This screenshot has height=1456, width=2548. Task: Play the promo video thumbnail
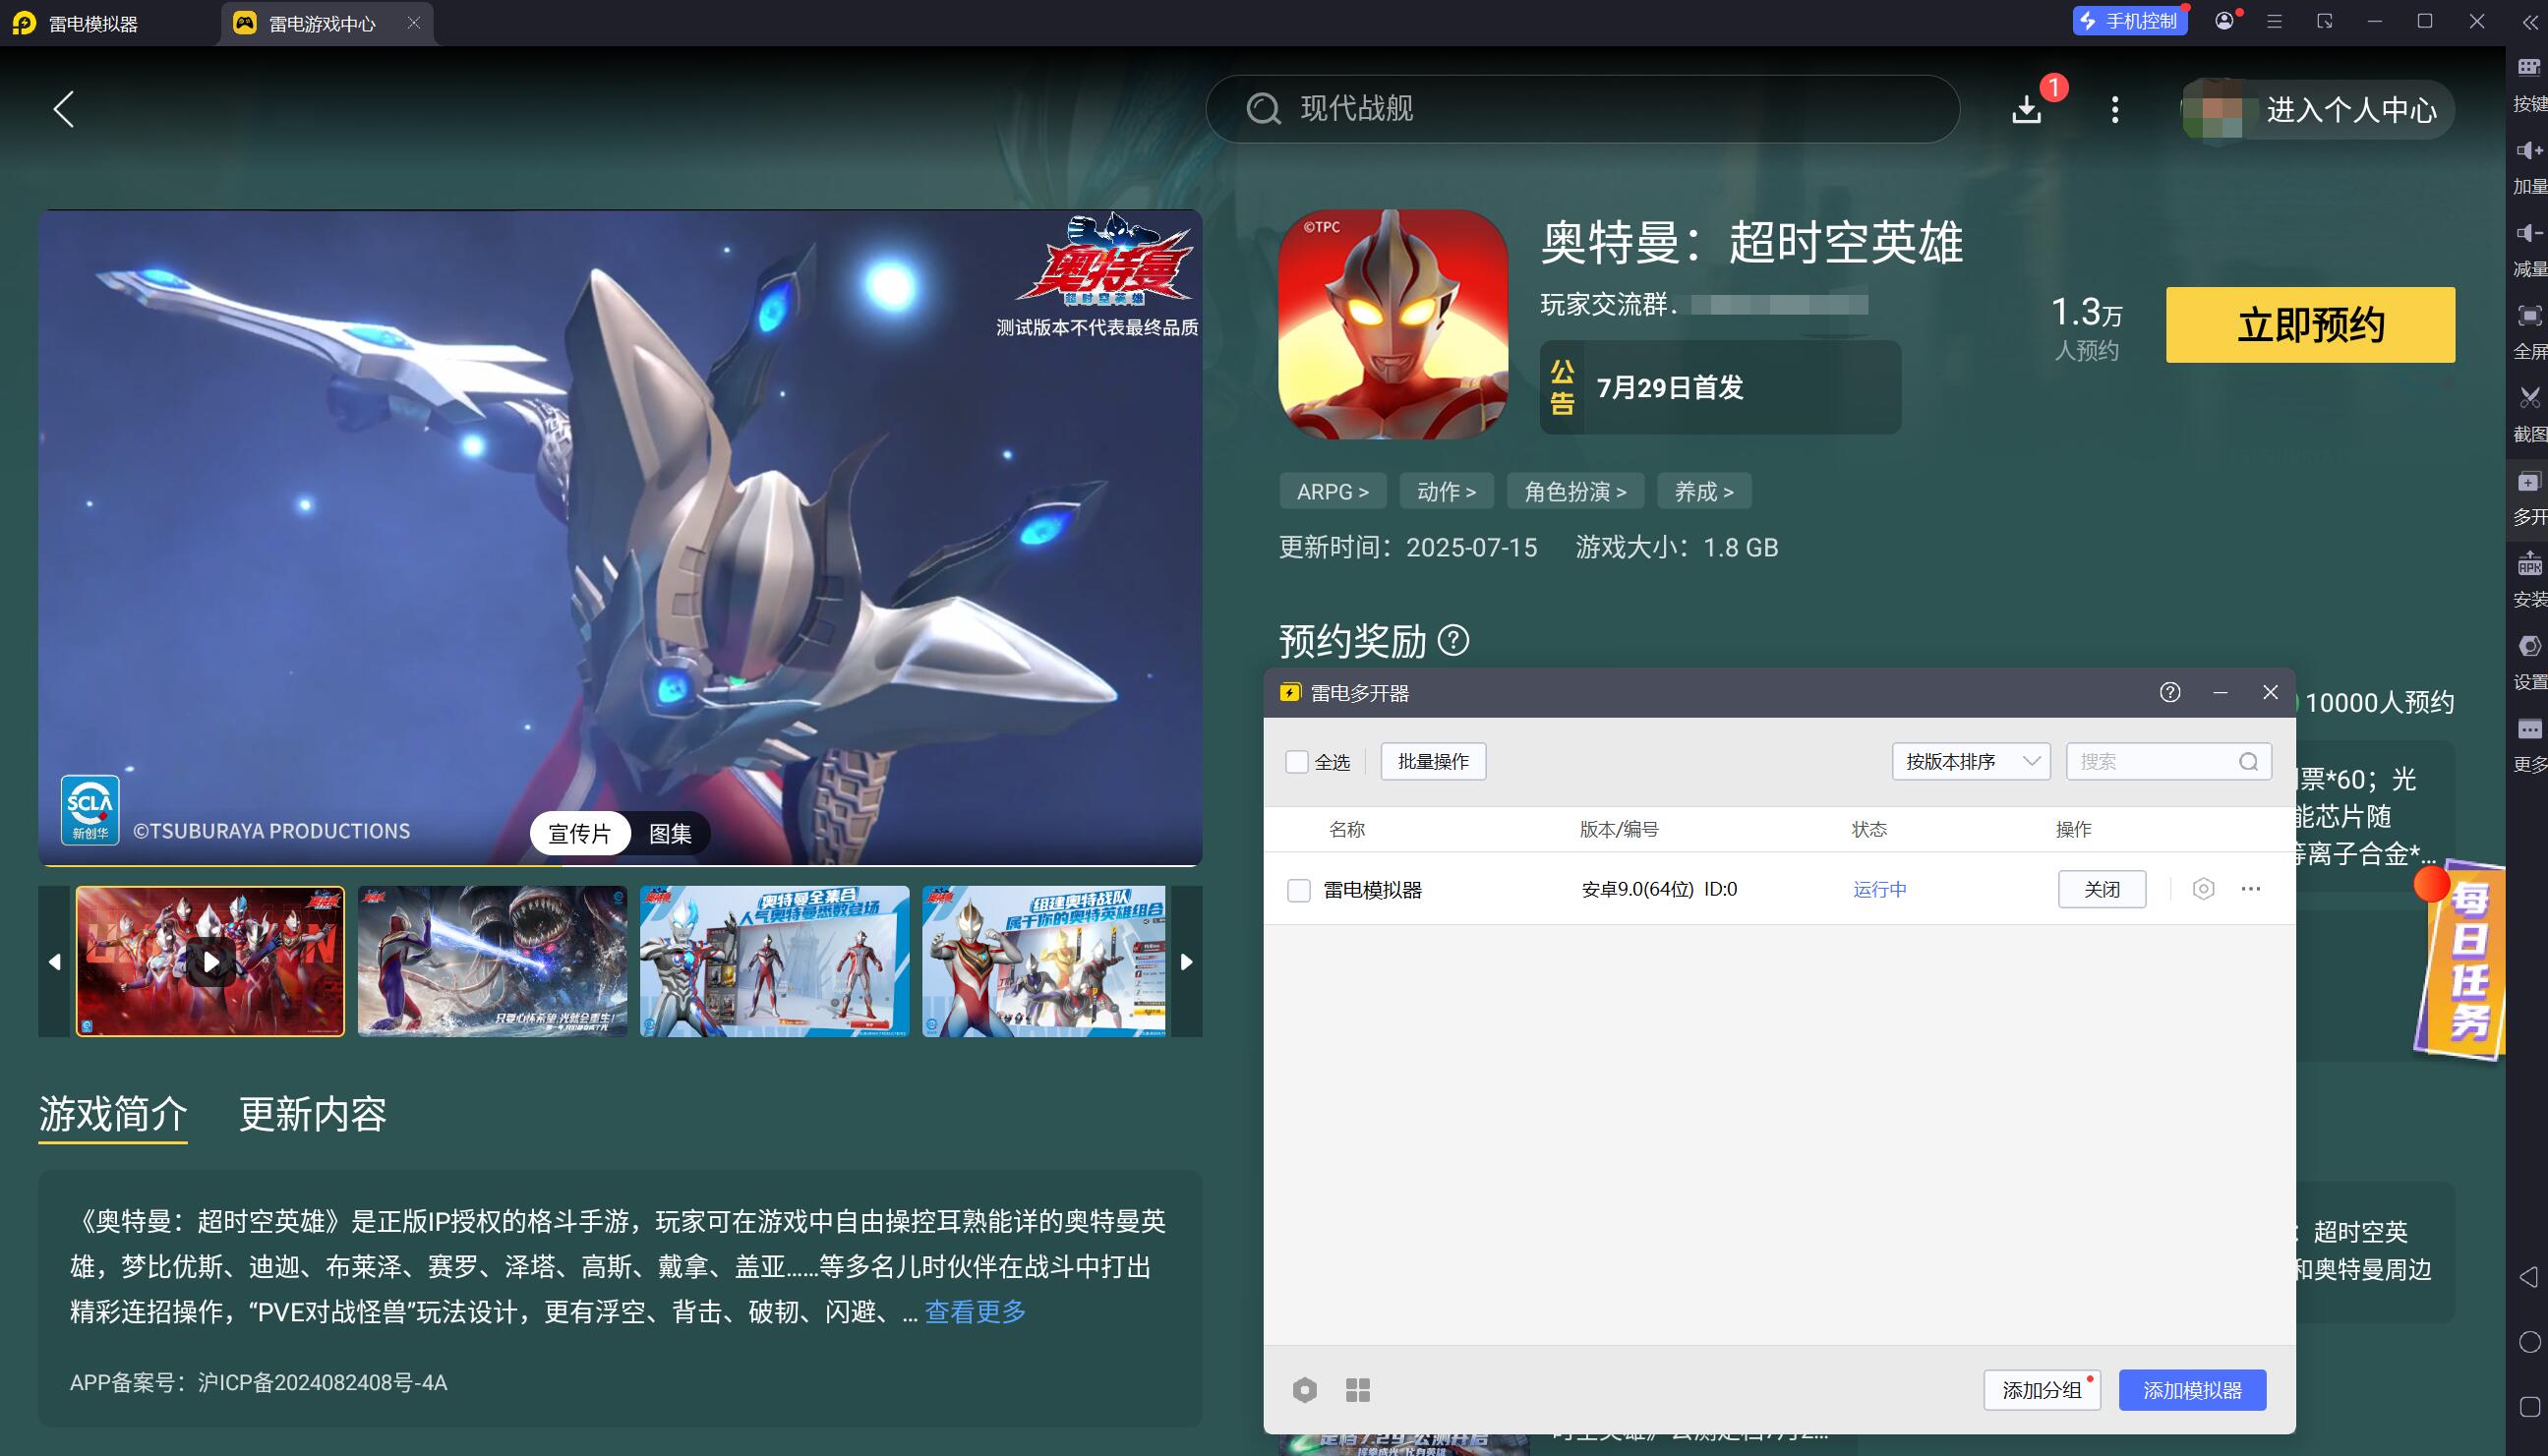(x=211, y=961)
